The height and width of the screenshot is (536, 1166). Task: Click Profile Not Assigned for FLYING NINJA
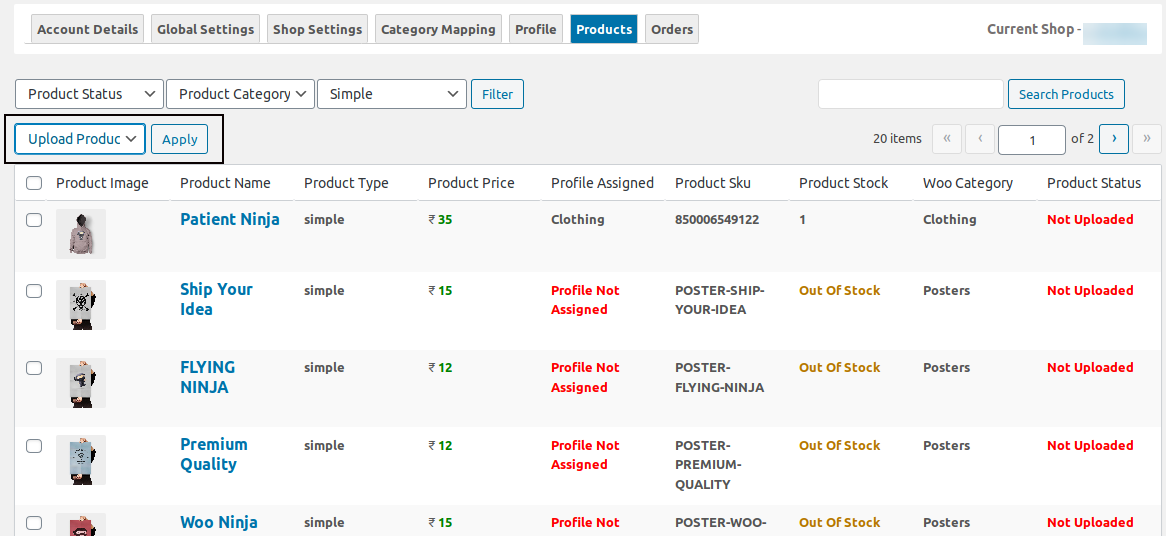[x=585, y=378]
